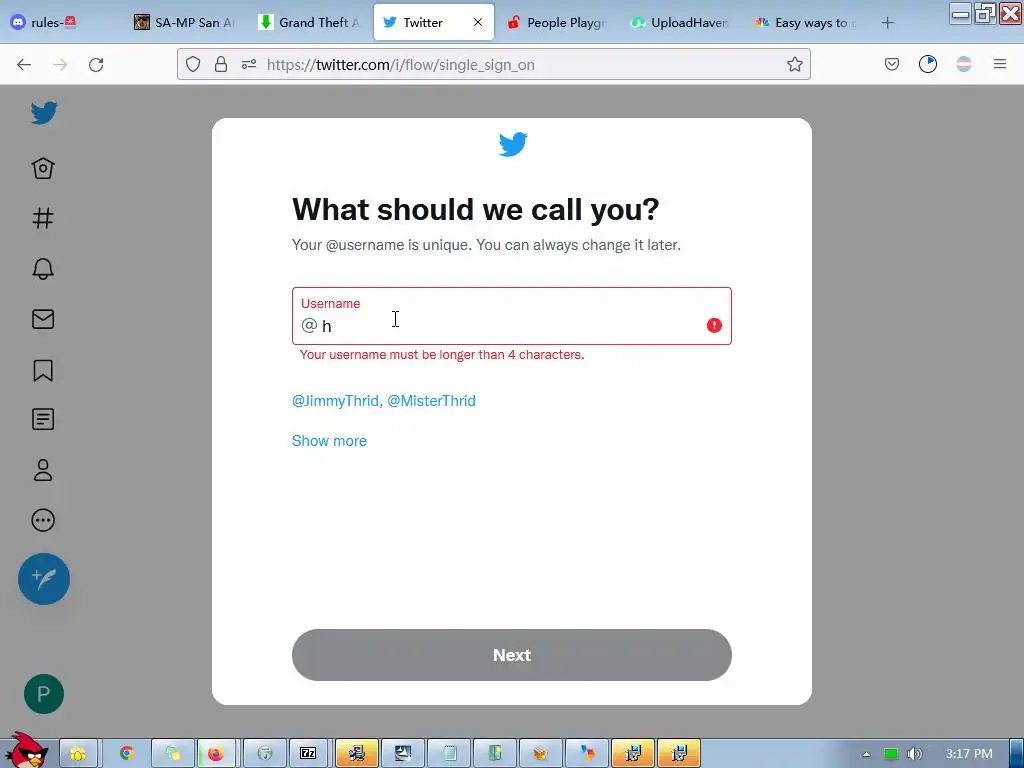Open Chrome from the taskbar

point(126,753)
